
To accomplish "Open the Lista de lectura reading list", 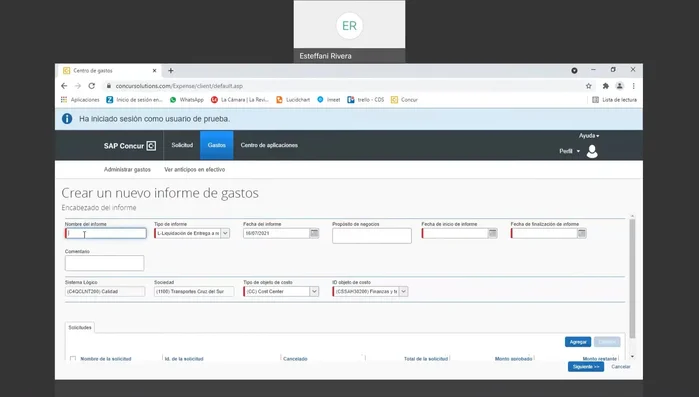I will 614,100.
